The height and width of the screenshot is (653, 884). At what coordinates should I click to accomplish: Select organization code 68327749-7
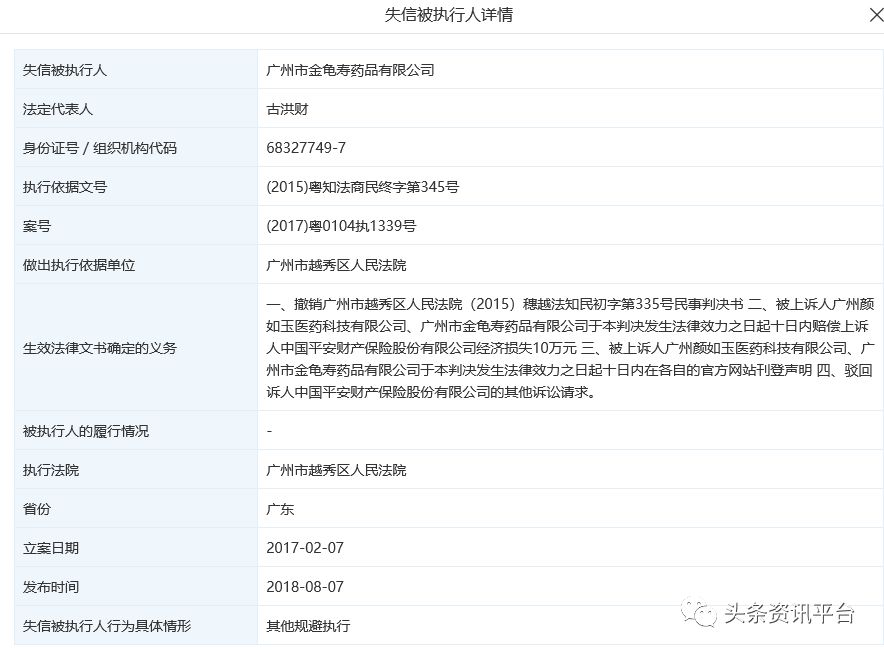click(x=306, y=148)
